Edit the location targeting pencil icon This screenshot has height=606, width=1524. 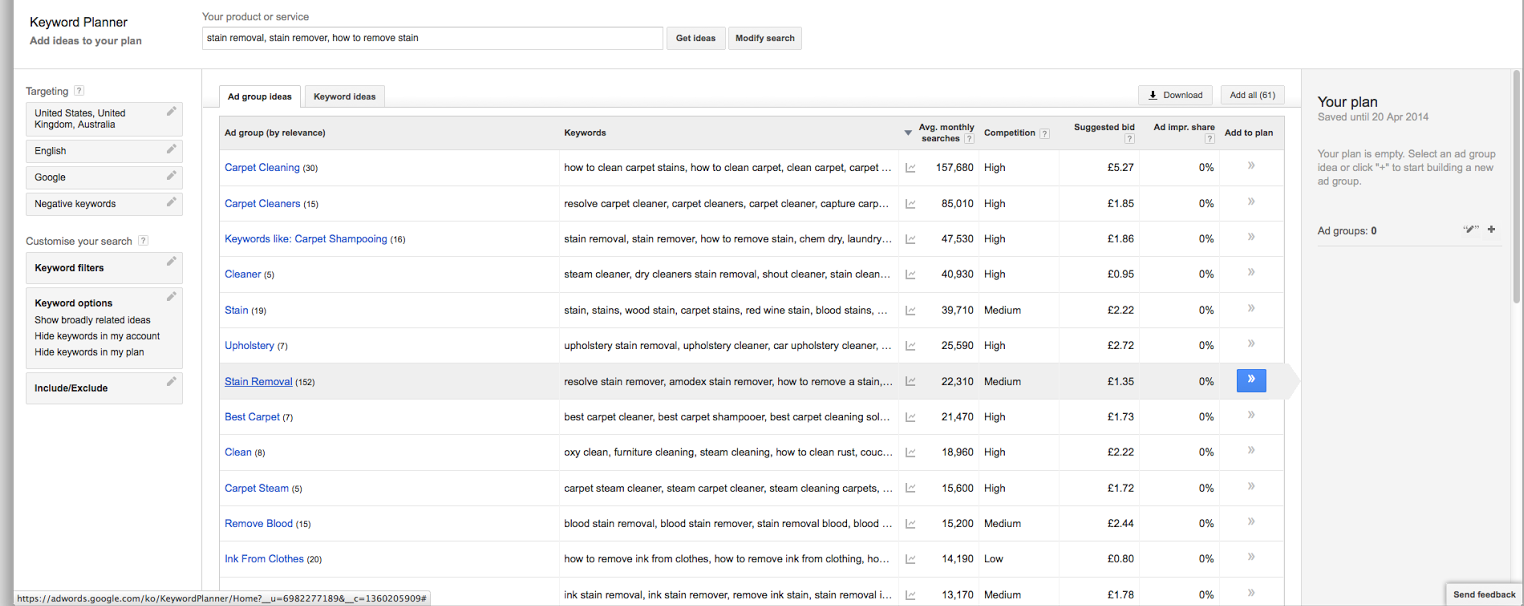[x=172, y=112]
